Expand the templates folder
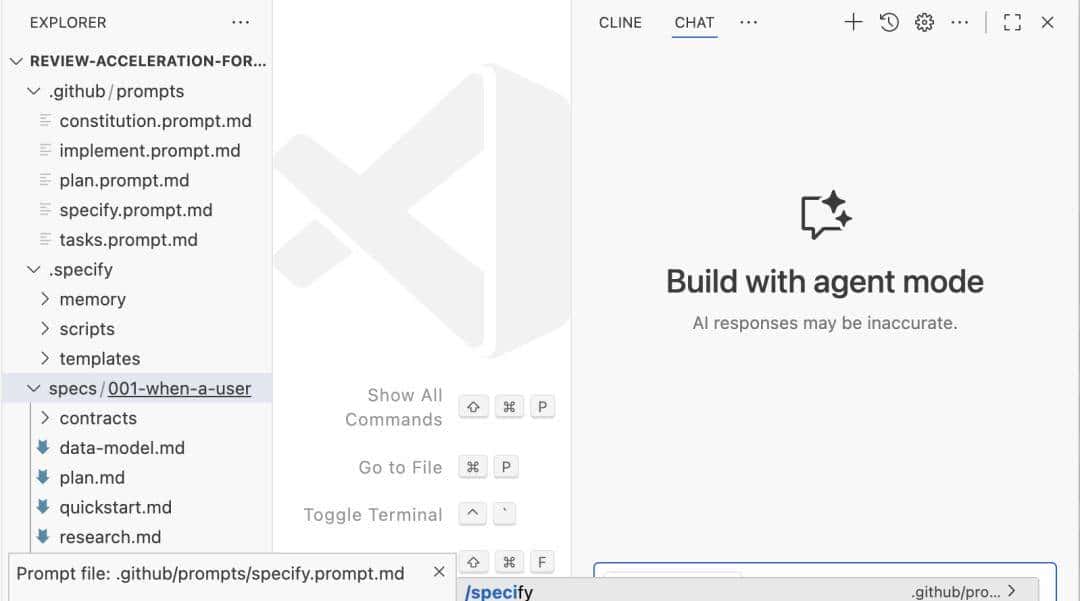Screen dimensions: 1080x601 pyautogui.click(x=99, y=359)
